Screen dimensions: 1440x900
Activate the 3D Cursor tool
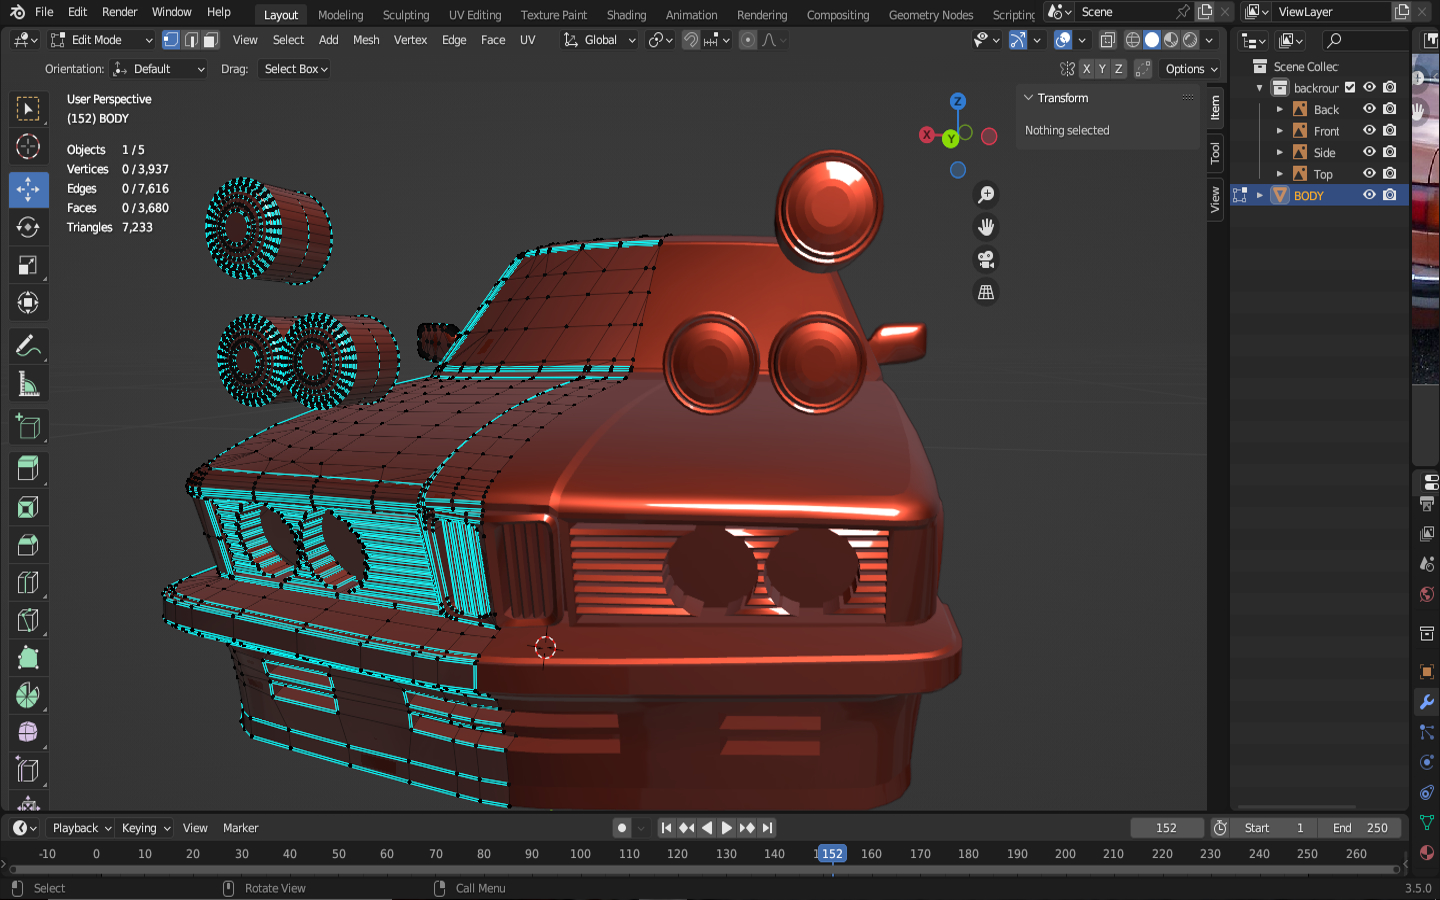click(28, 146)
